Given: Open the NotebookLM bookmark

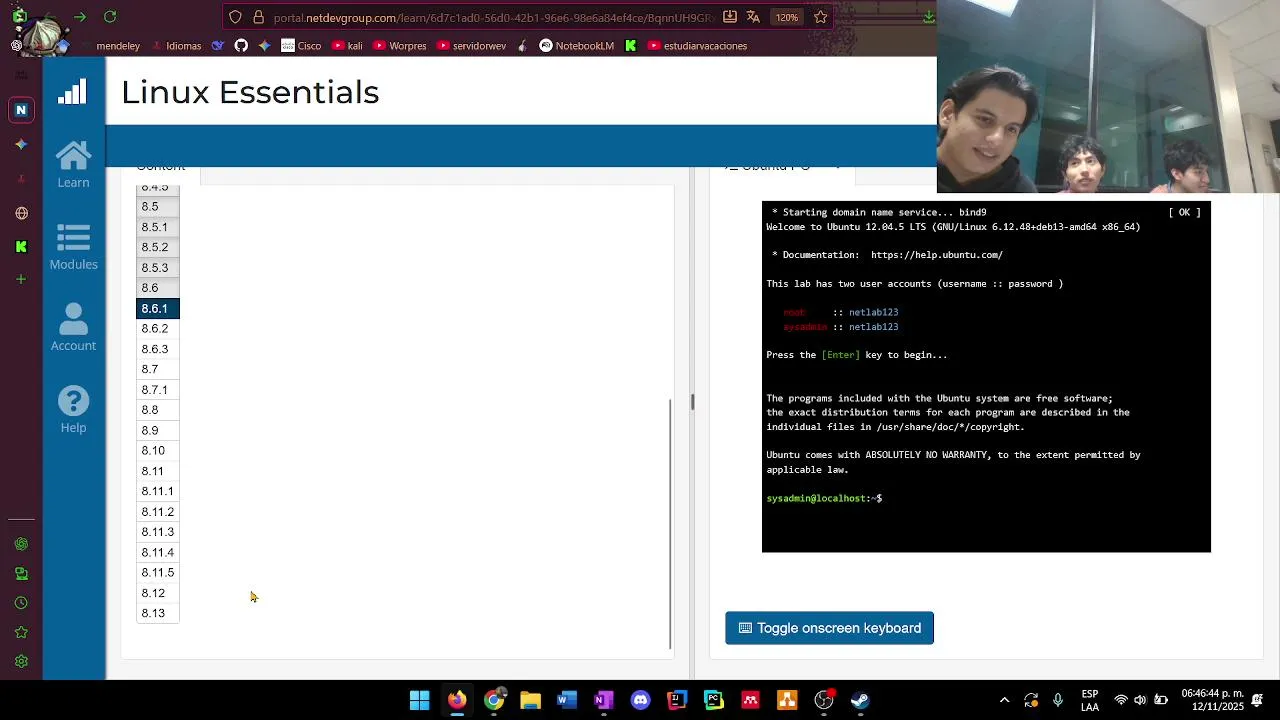Looking at the screenshot, I should pyautogui.click(x=576, y=45).
